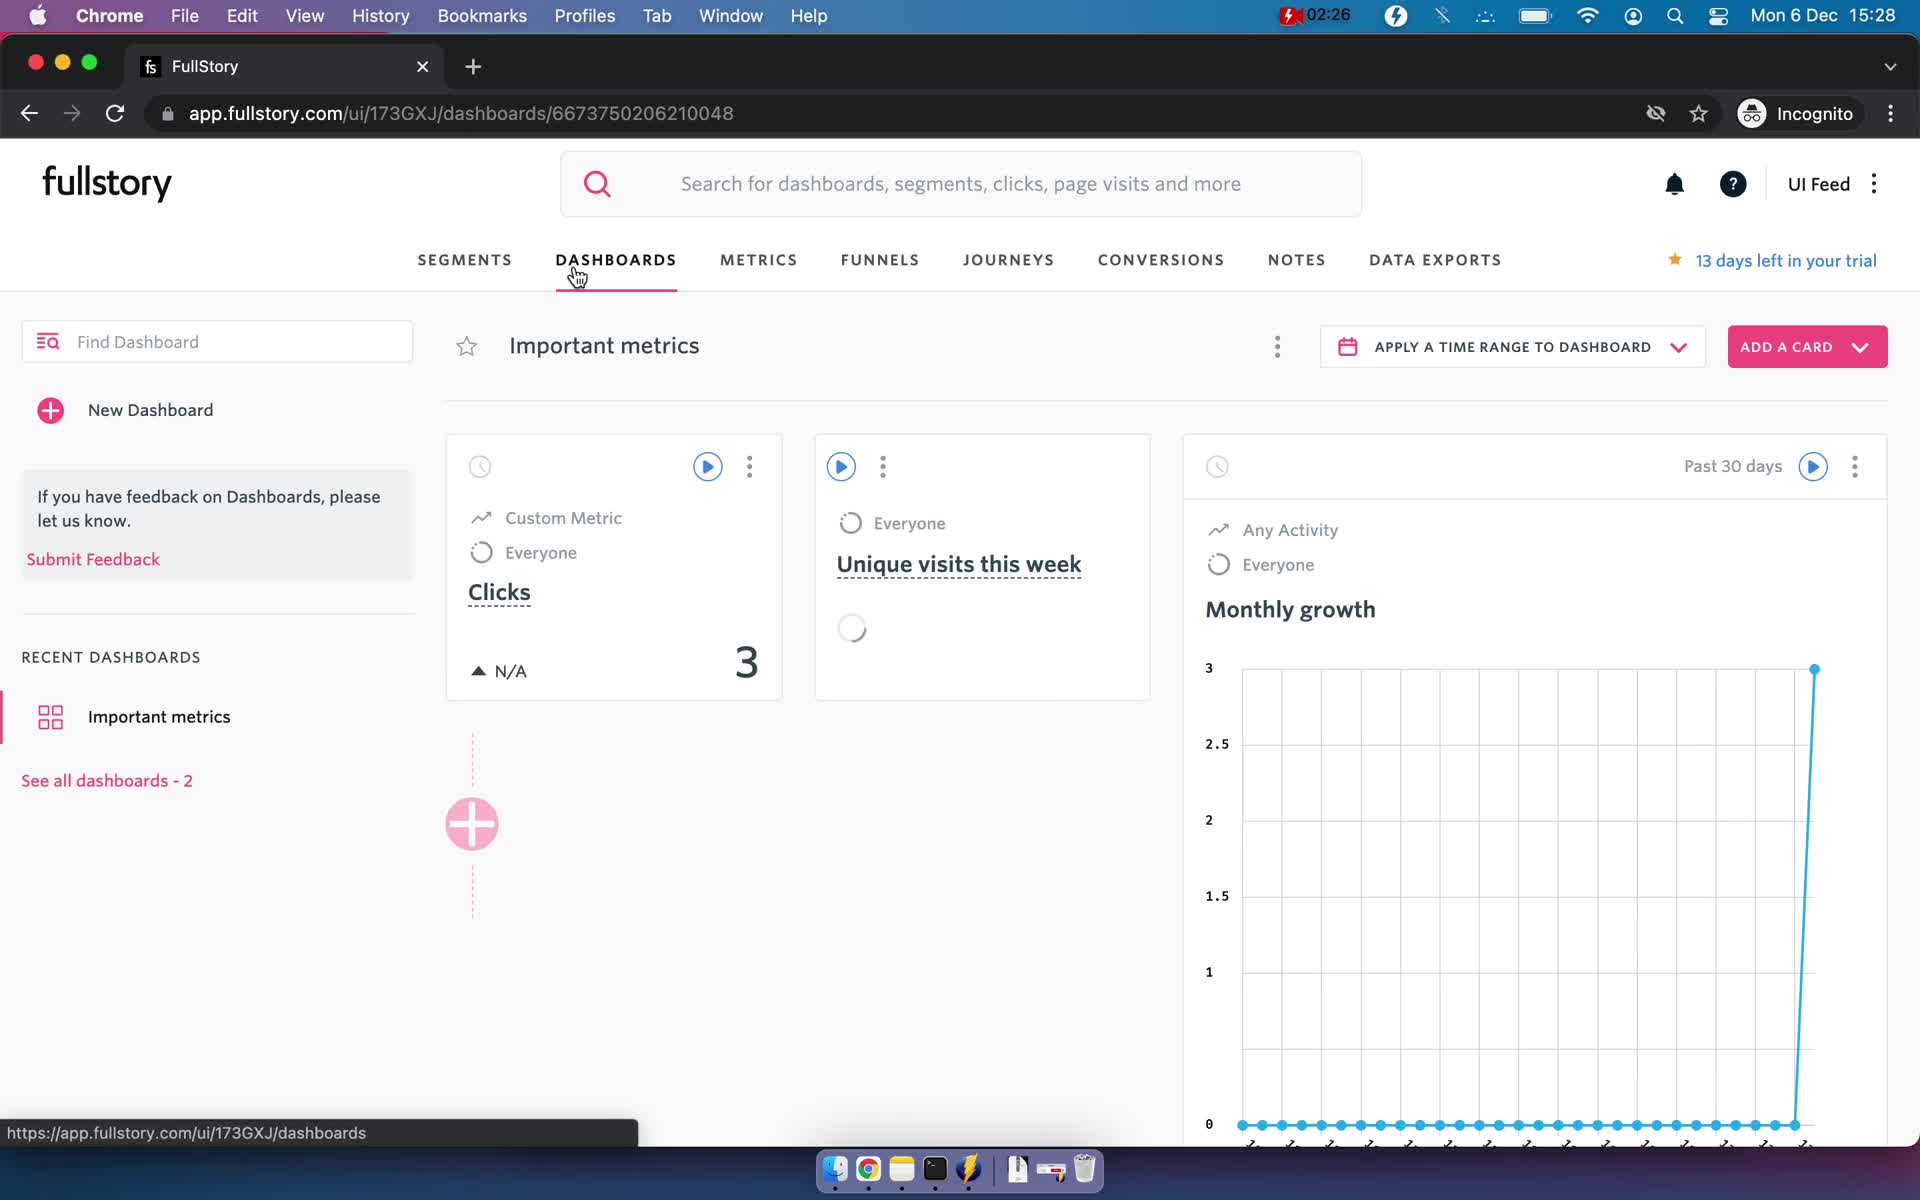Click 13 days left in your trial link
The image size is (1920, 1200).
coord(1786,261)
